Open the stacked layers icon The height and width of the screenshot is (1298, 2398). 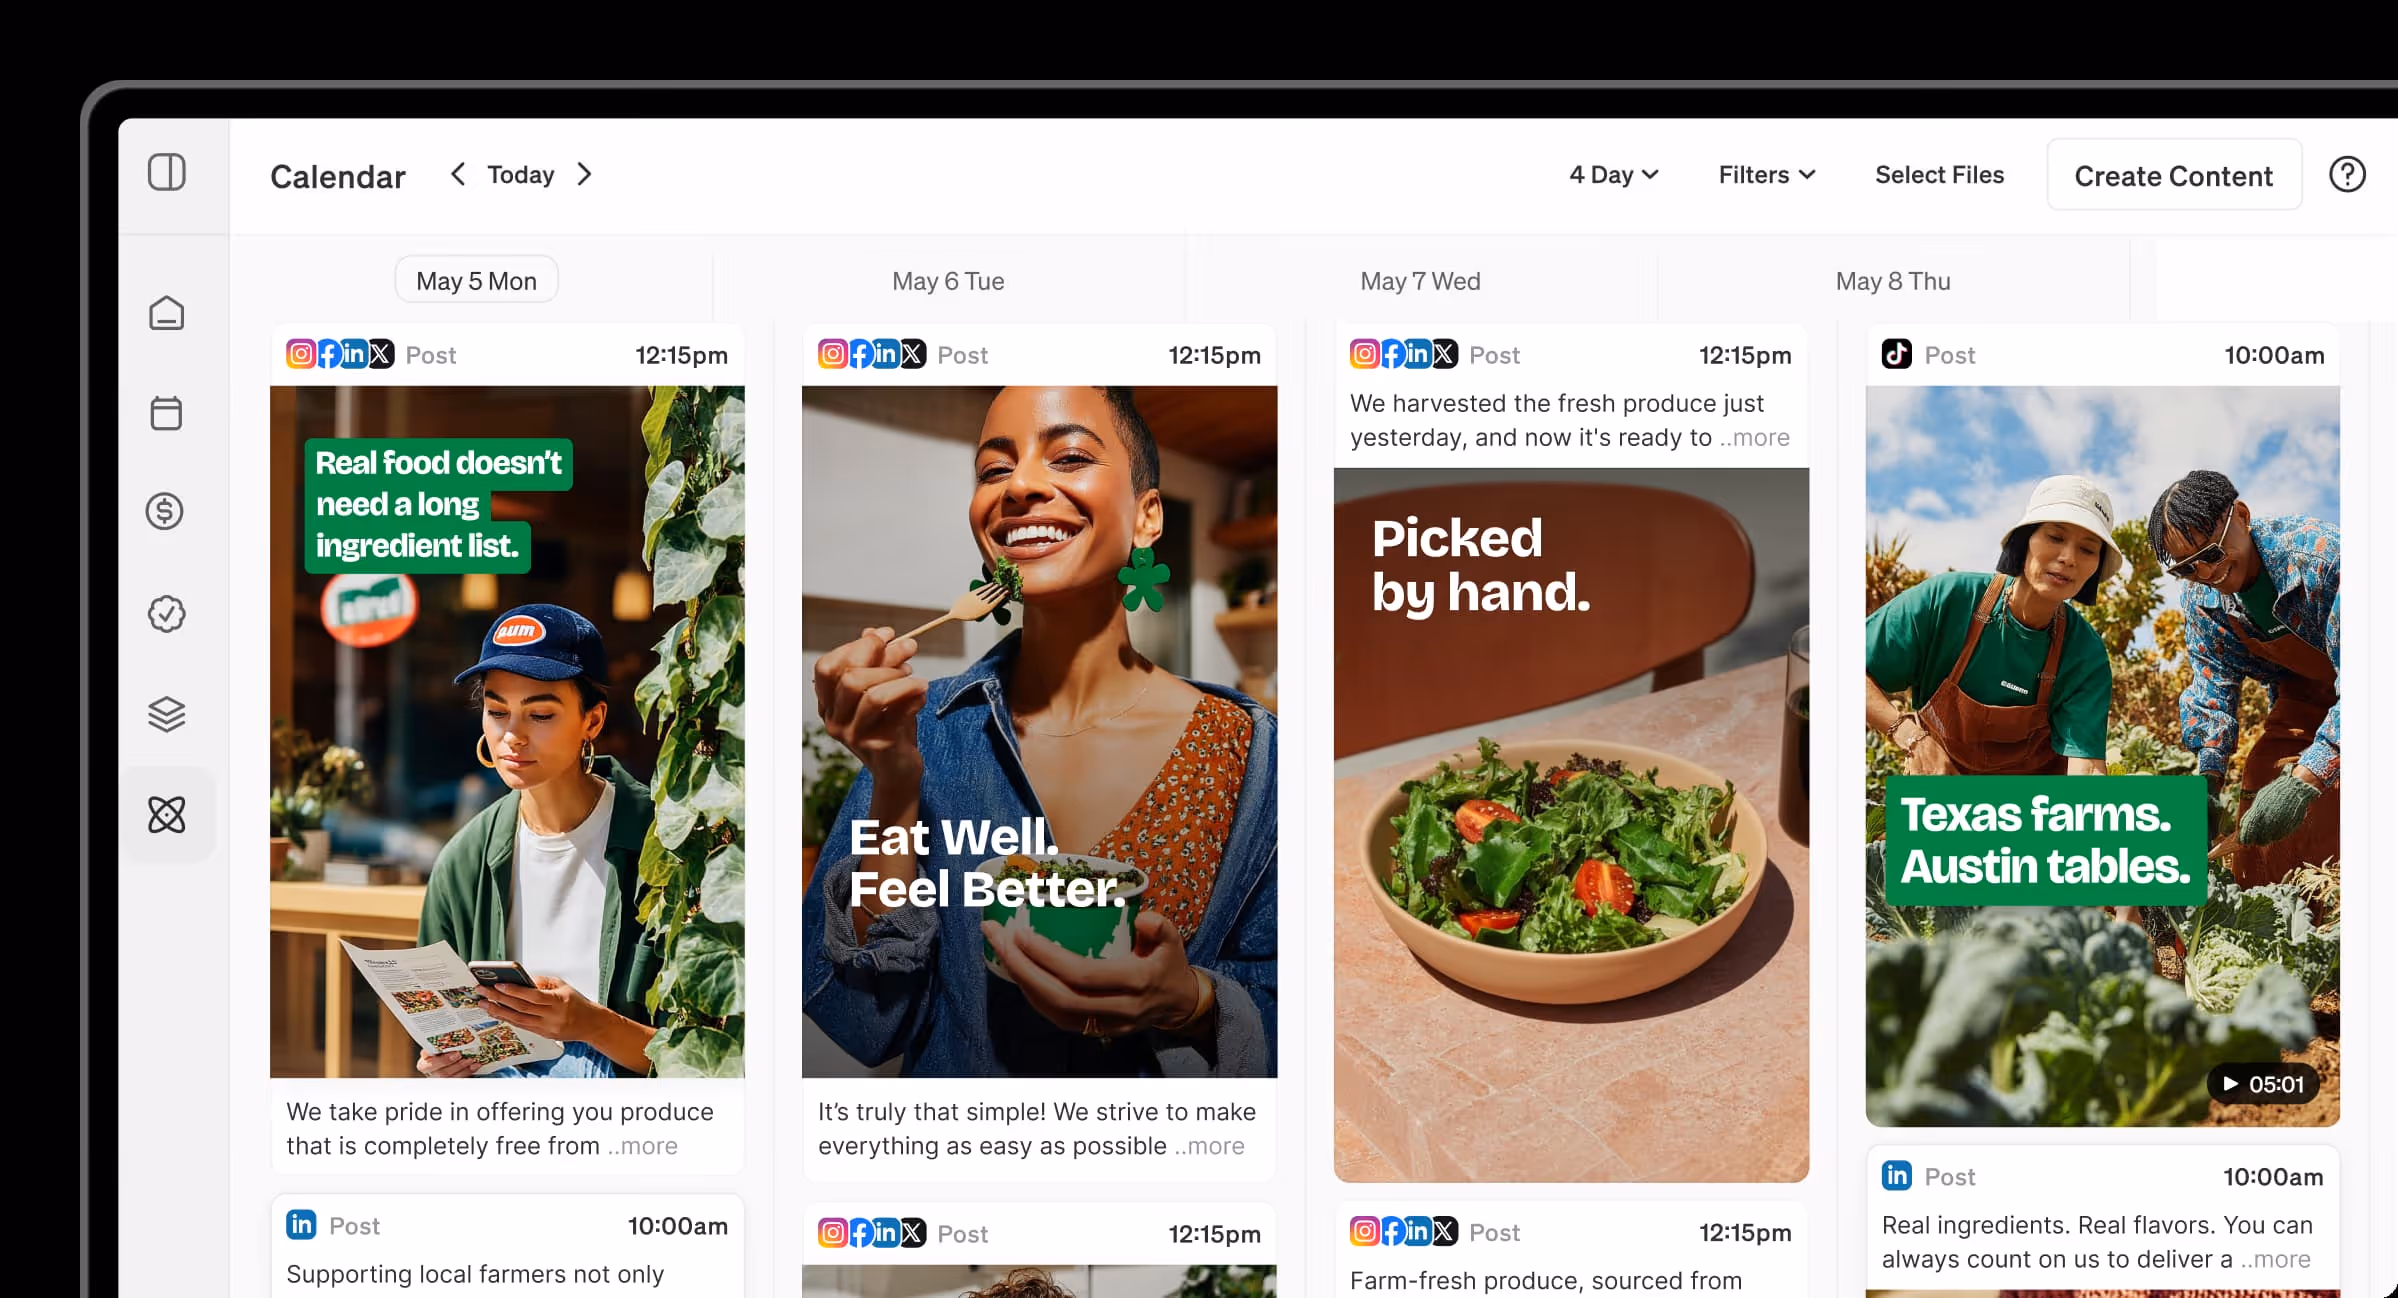tap(166, 714)
